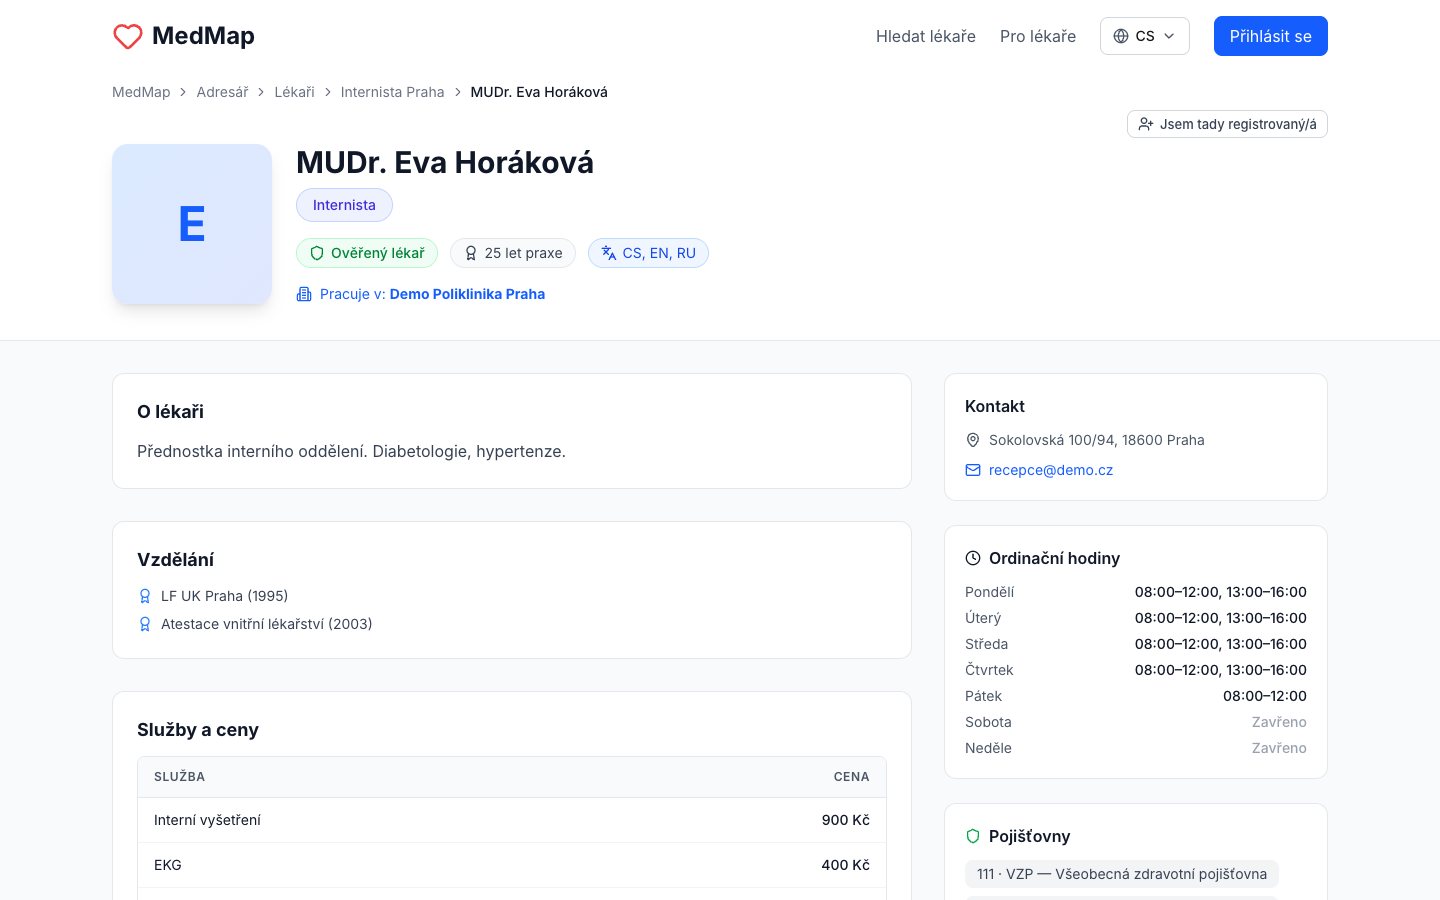Click the 25 let praxe badge
Viewport: 1440px width, 900px height.
tap(513, 253)
